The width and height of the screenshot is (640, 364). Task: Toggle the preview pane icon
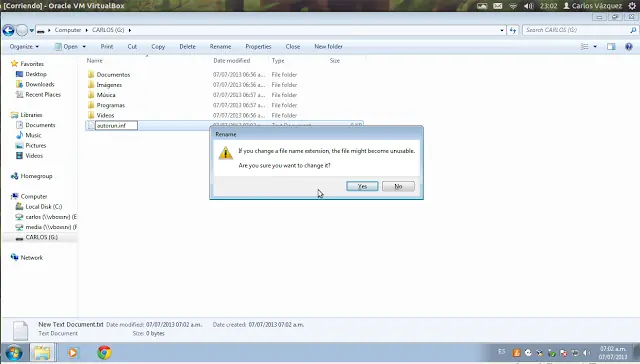click(x=611, y=47)
